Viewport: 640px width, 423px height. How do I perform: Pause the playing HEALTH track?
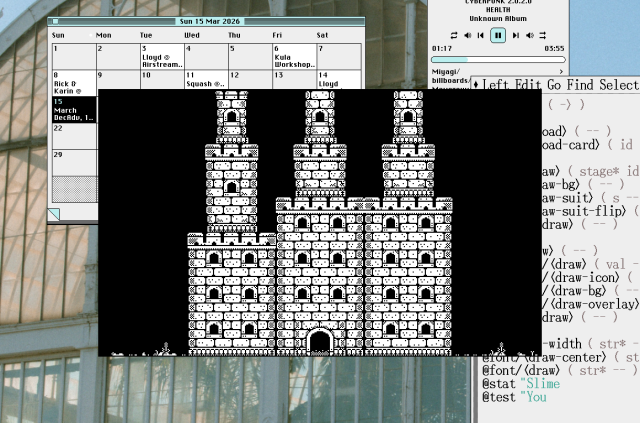click(498, 35)
